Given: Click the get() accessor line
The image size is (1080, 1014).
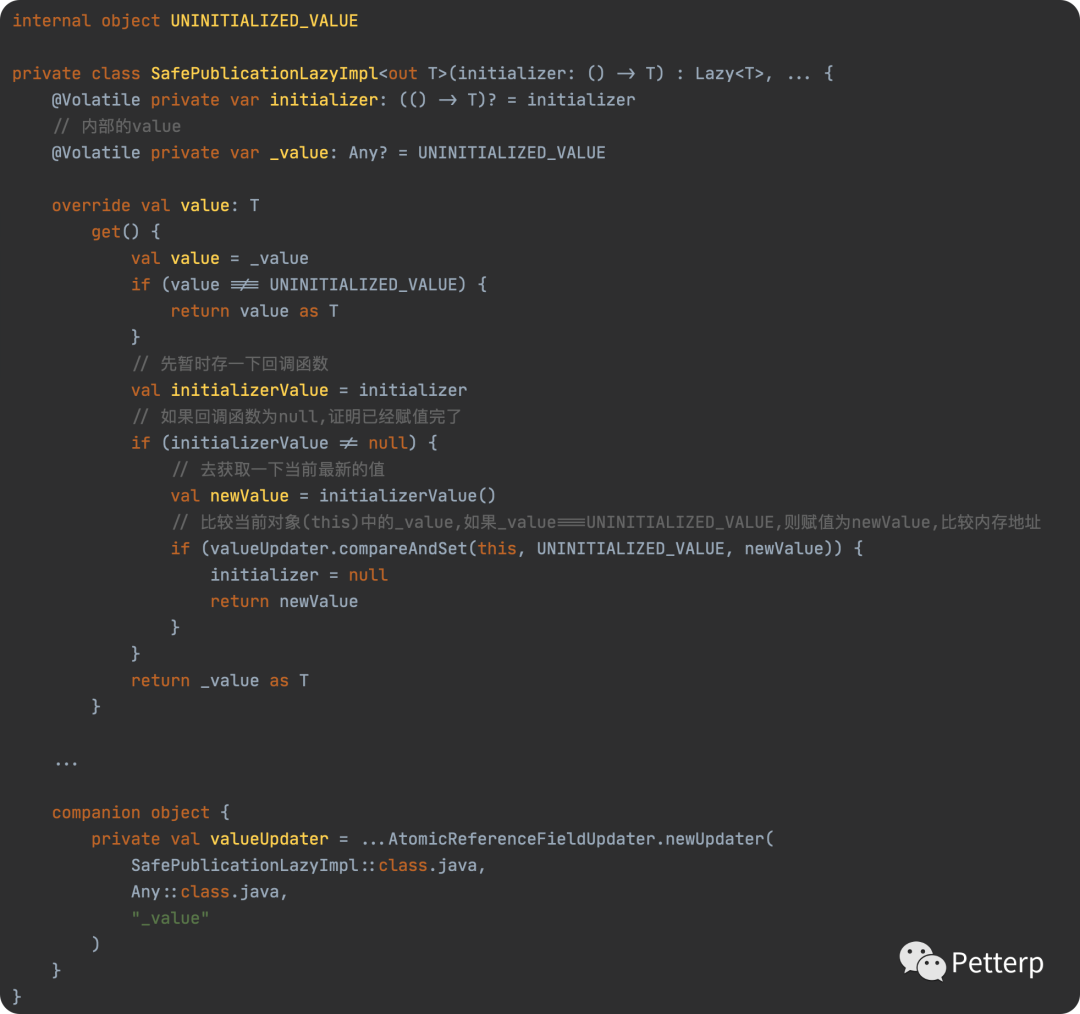Looking at the screenshot, I should [125, 232].
